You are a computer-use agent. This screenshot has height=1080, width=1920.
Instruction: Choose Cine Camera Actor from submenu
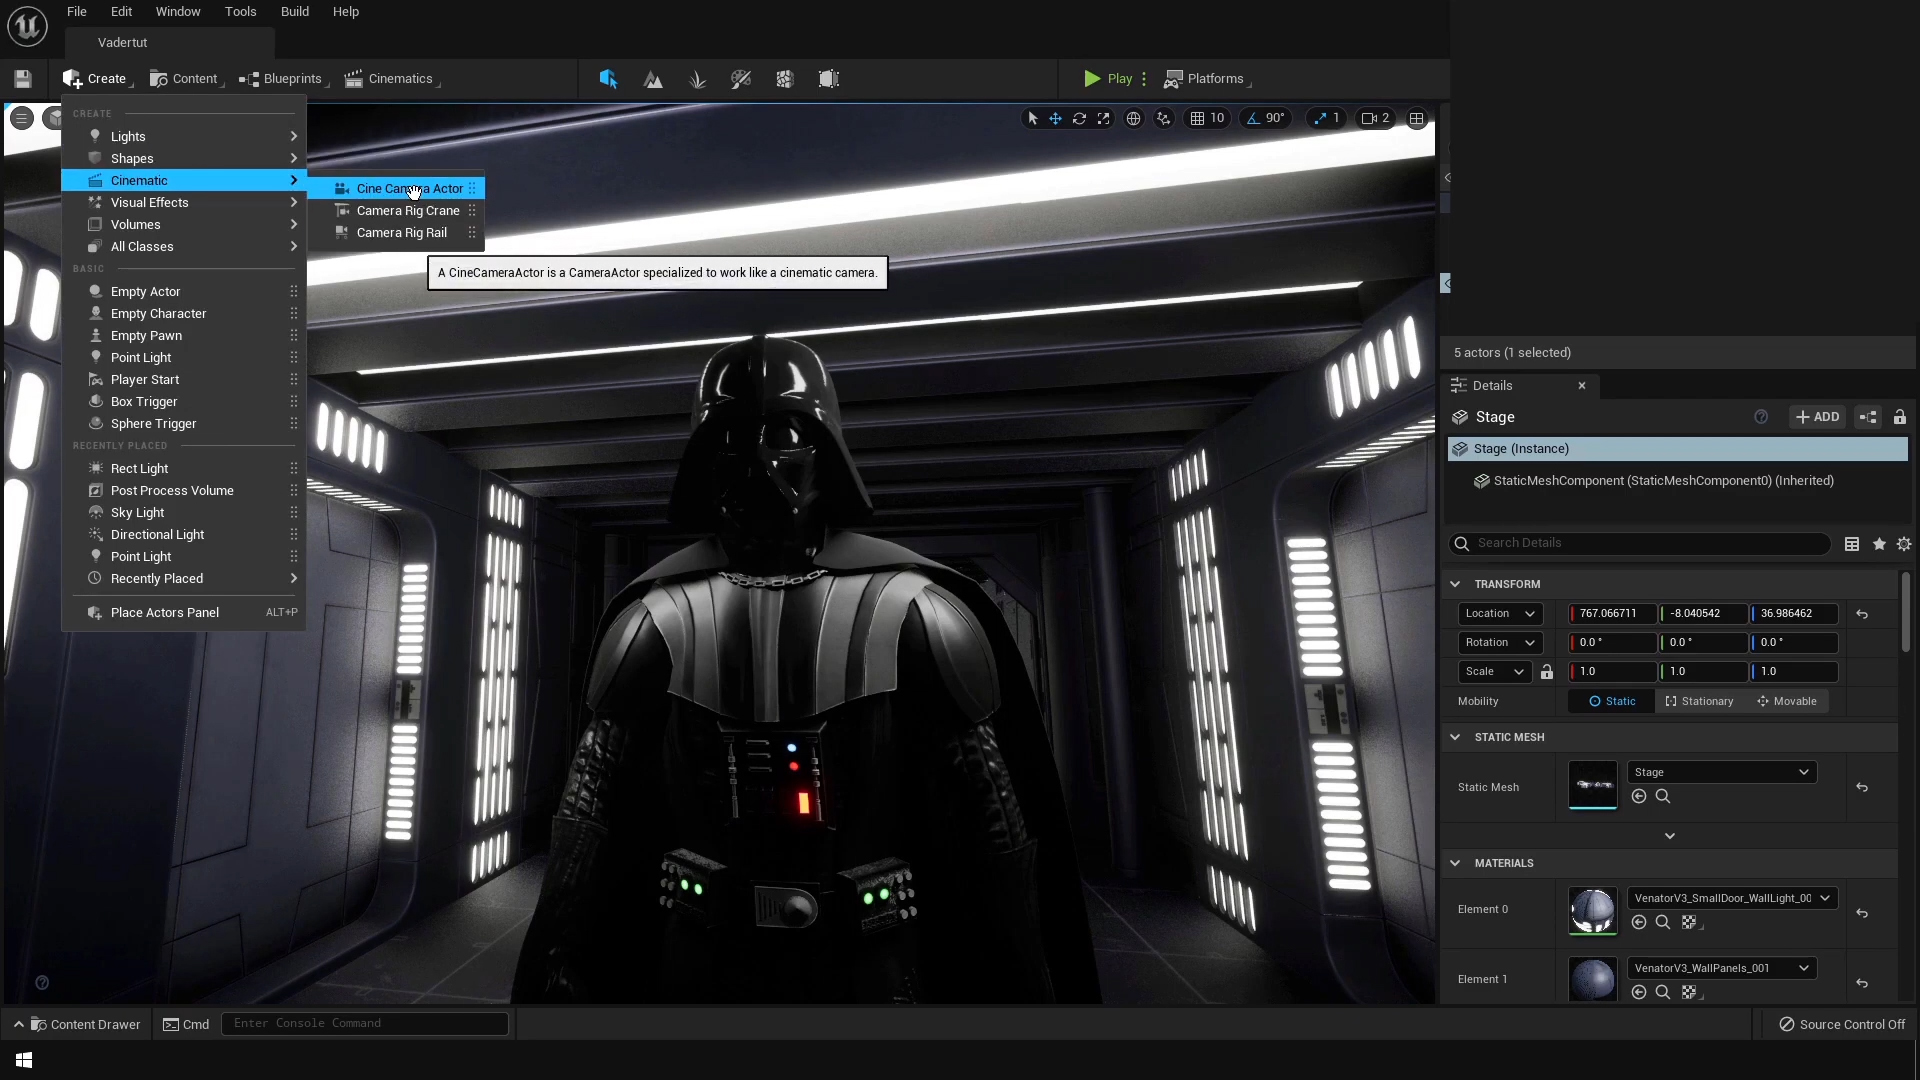[409, 189]
